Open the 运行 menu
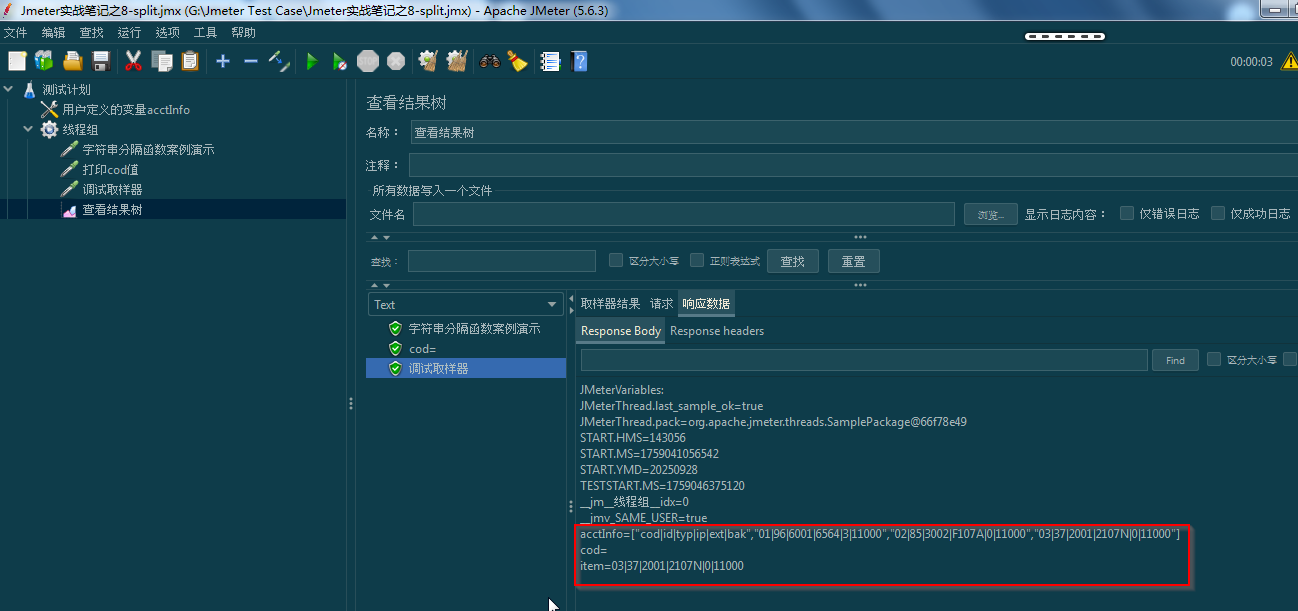 coord(129,32)
